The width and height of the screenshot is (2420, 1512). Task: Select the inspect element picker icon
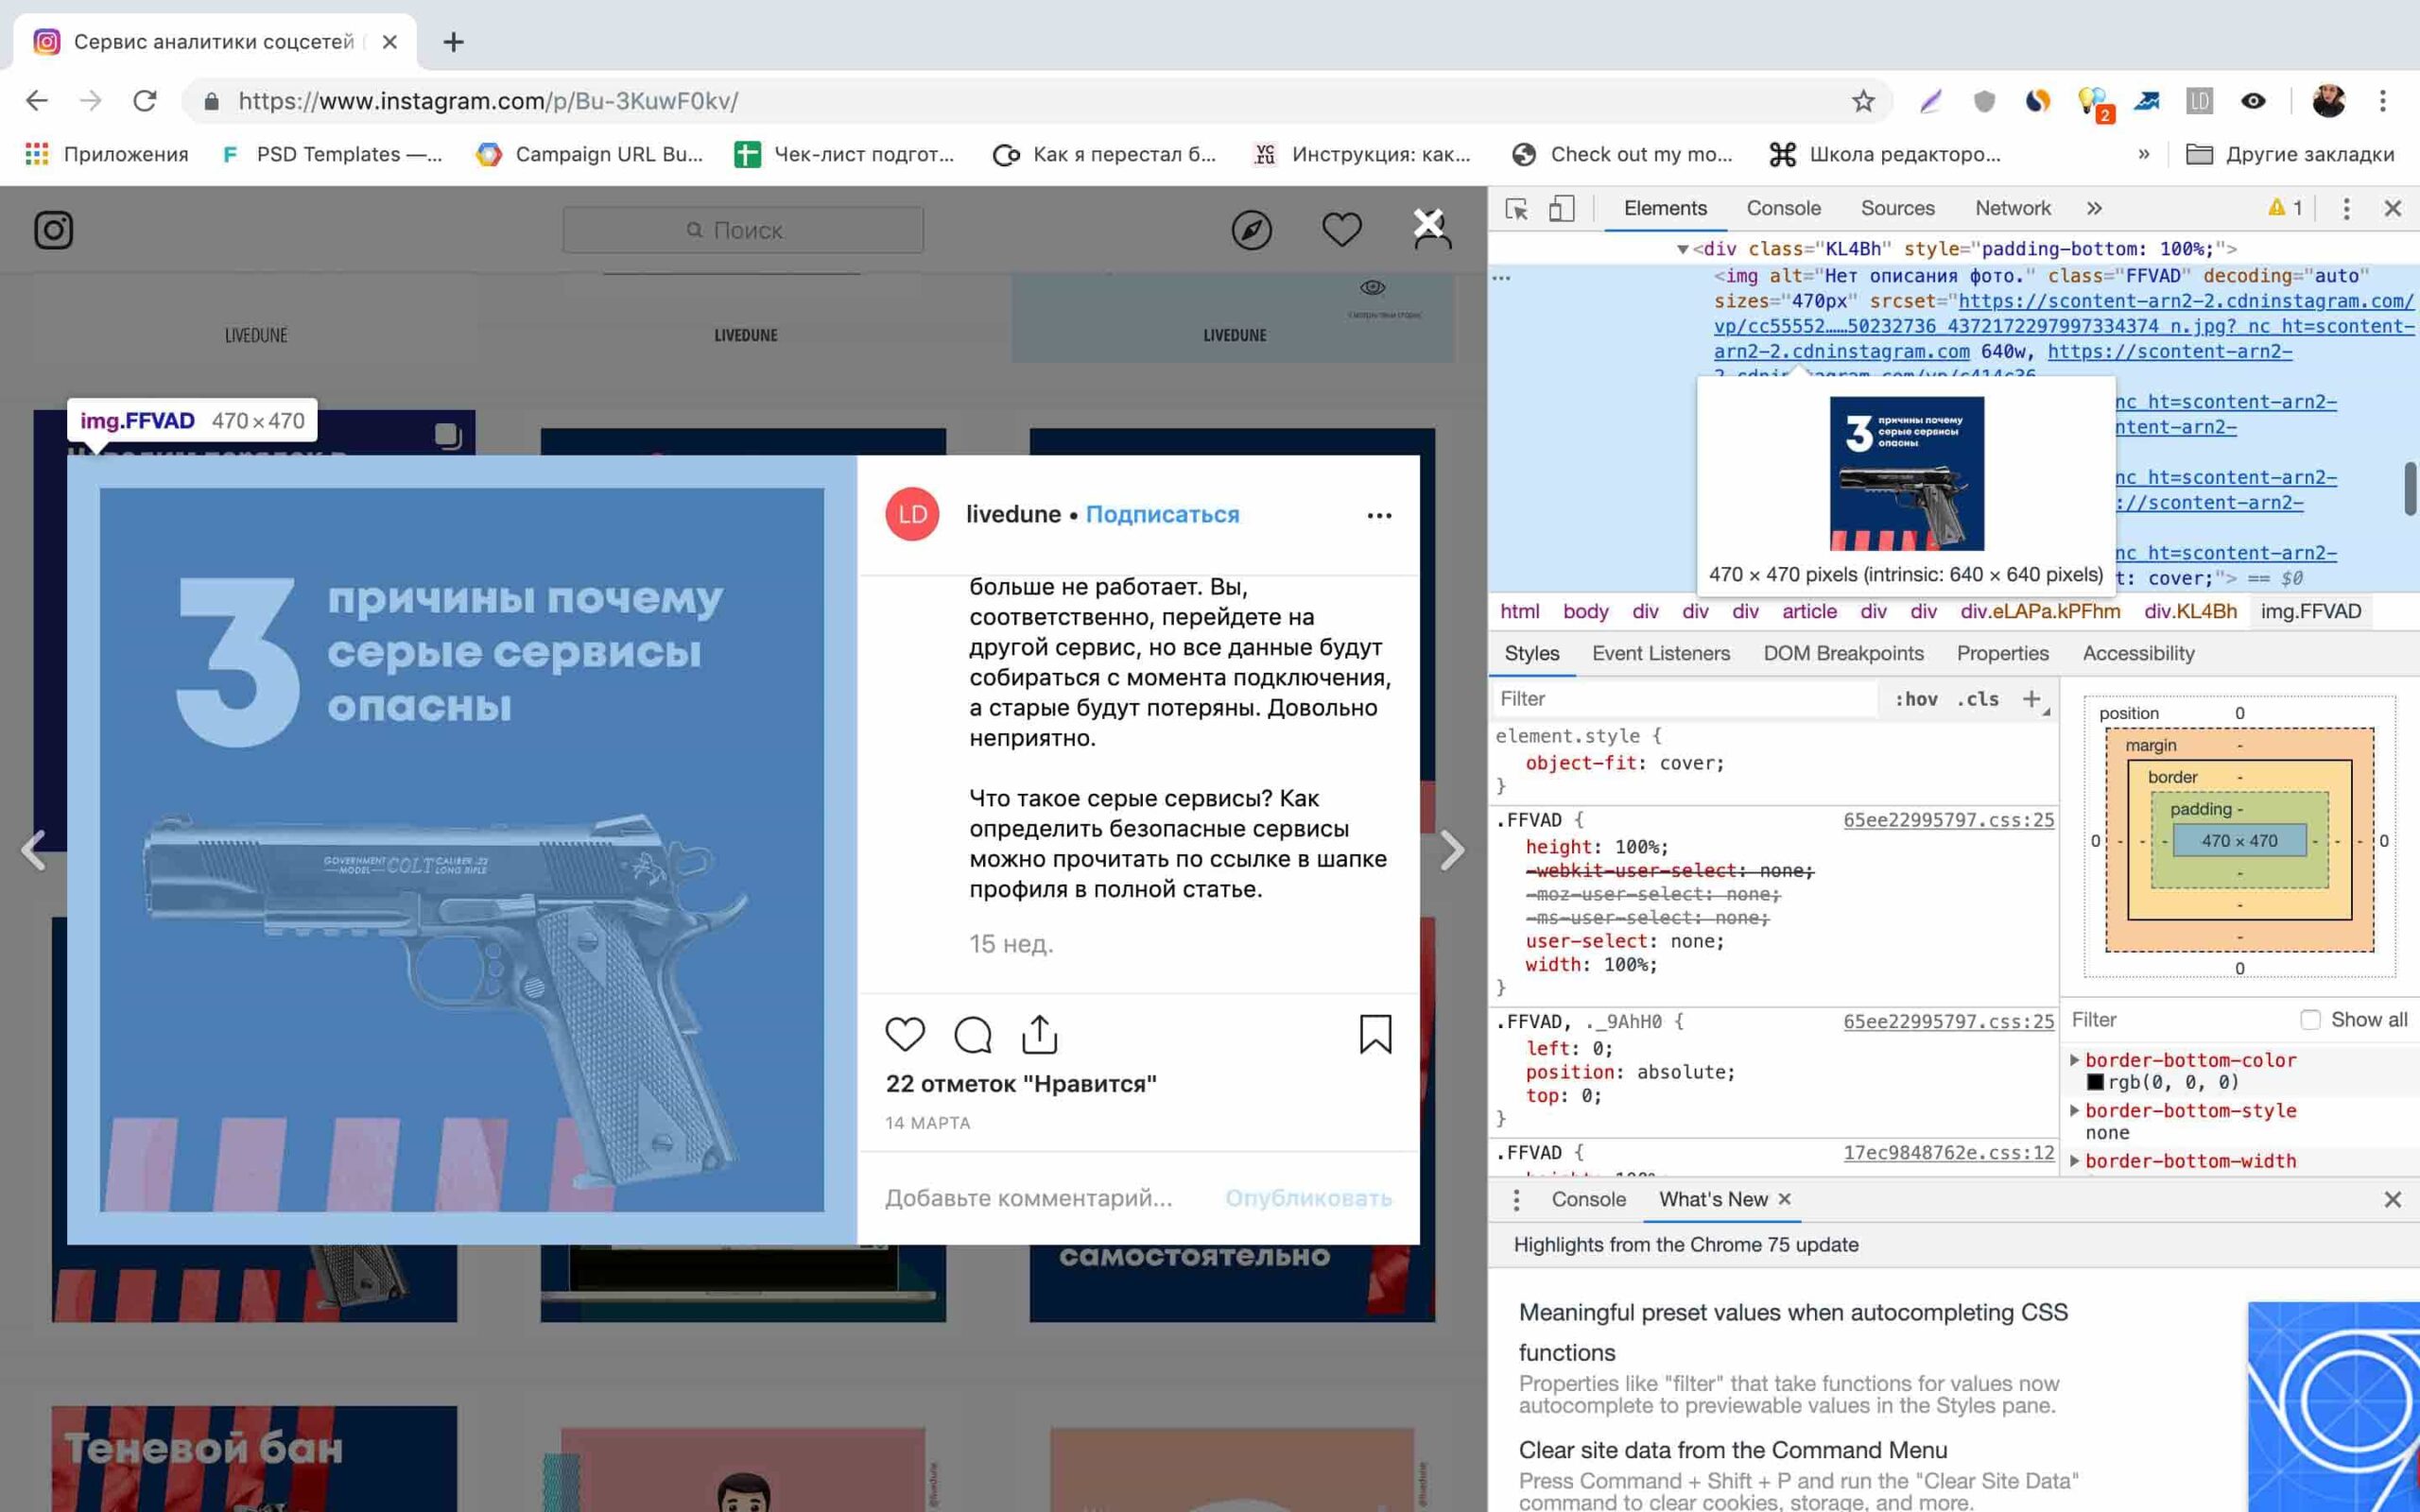(1516, 209)
